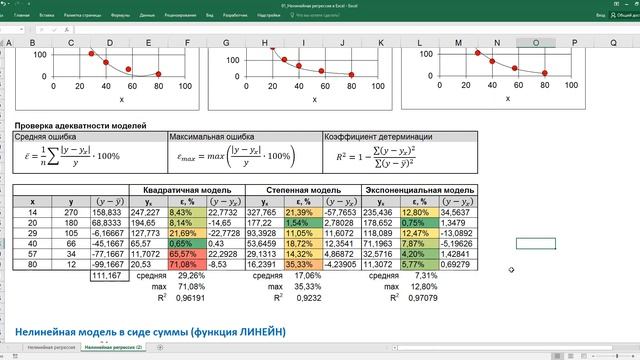Adjust the zoom slider handle
Image resolution: width=640 pixels, height=360 pixels.
click(617, 356)
